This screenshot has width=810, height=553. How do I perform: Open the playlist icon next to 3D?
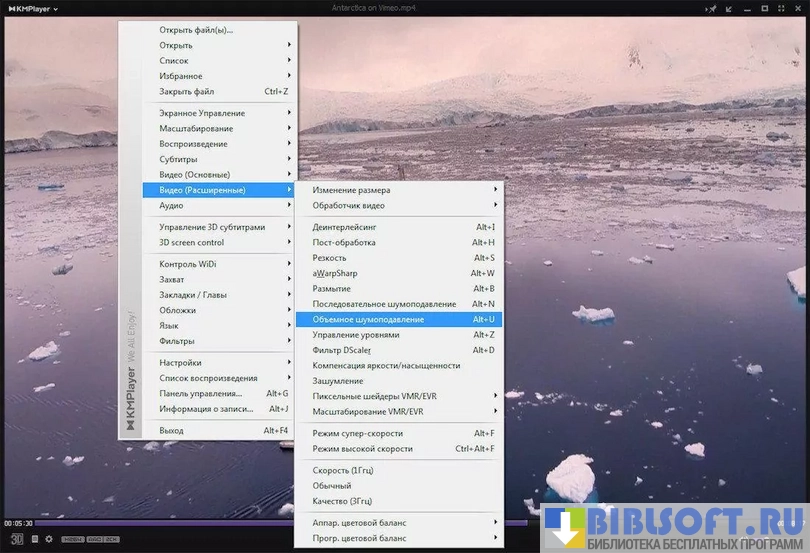click(x=34, y=539)
